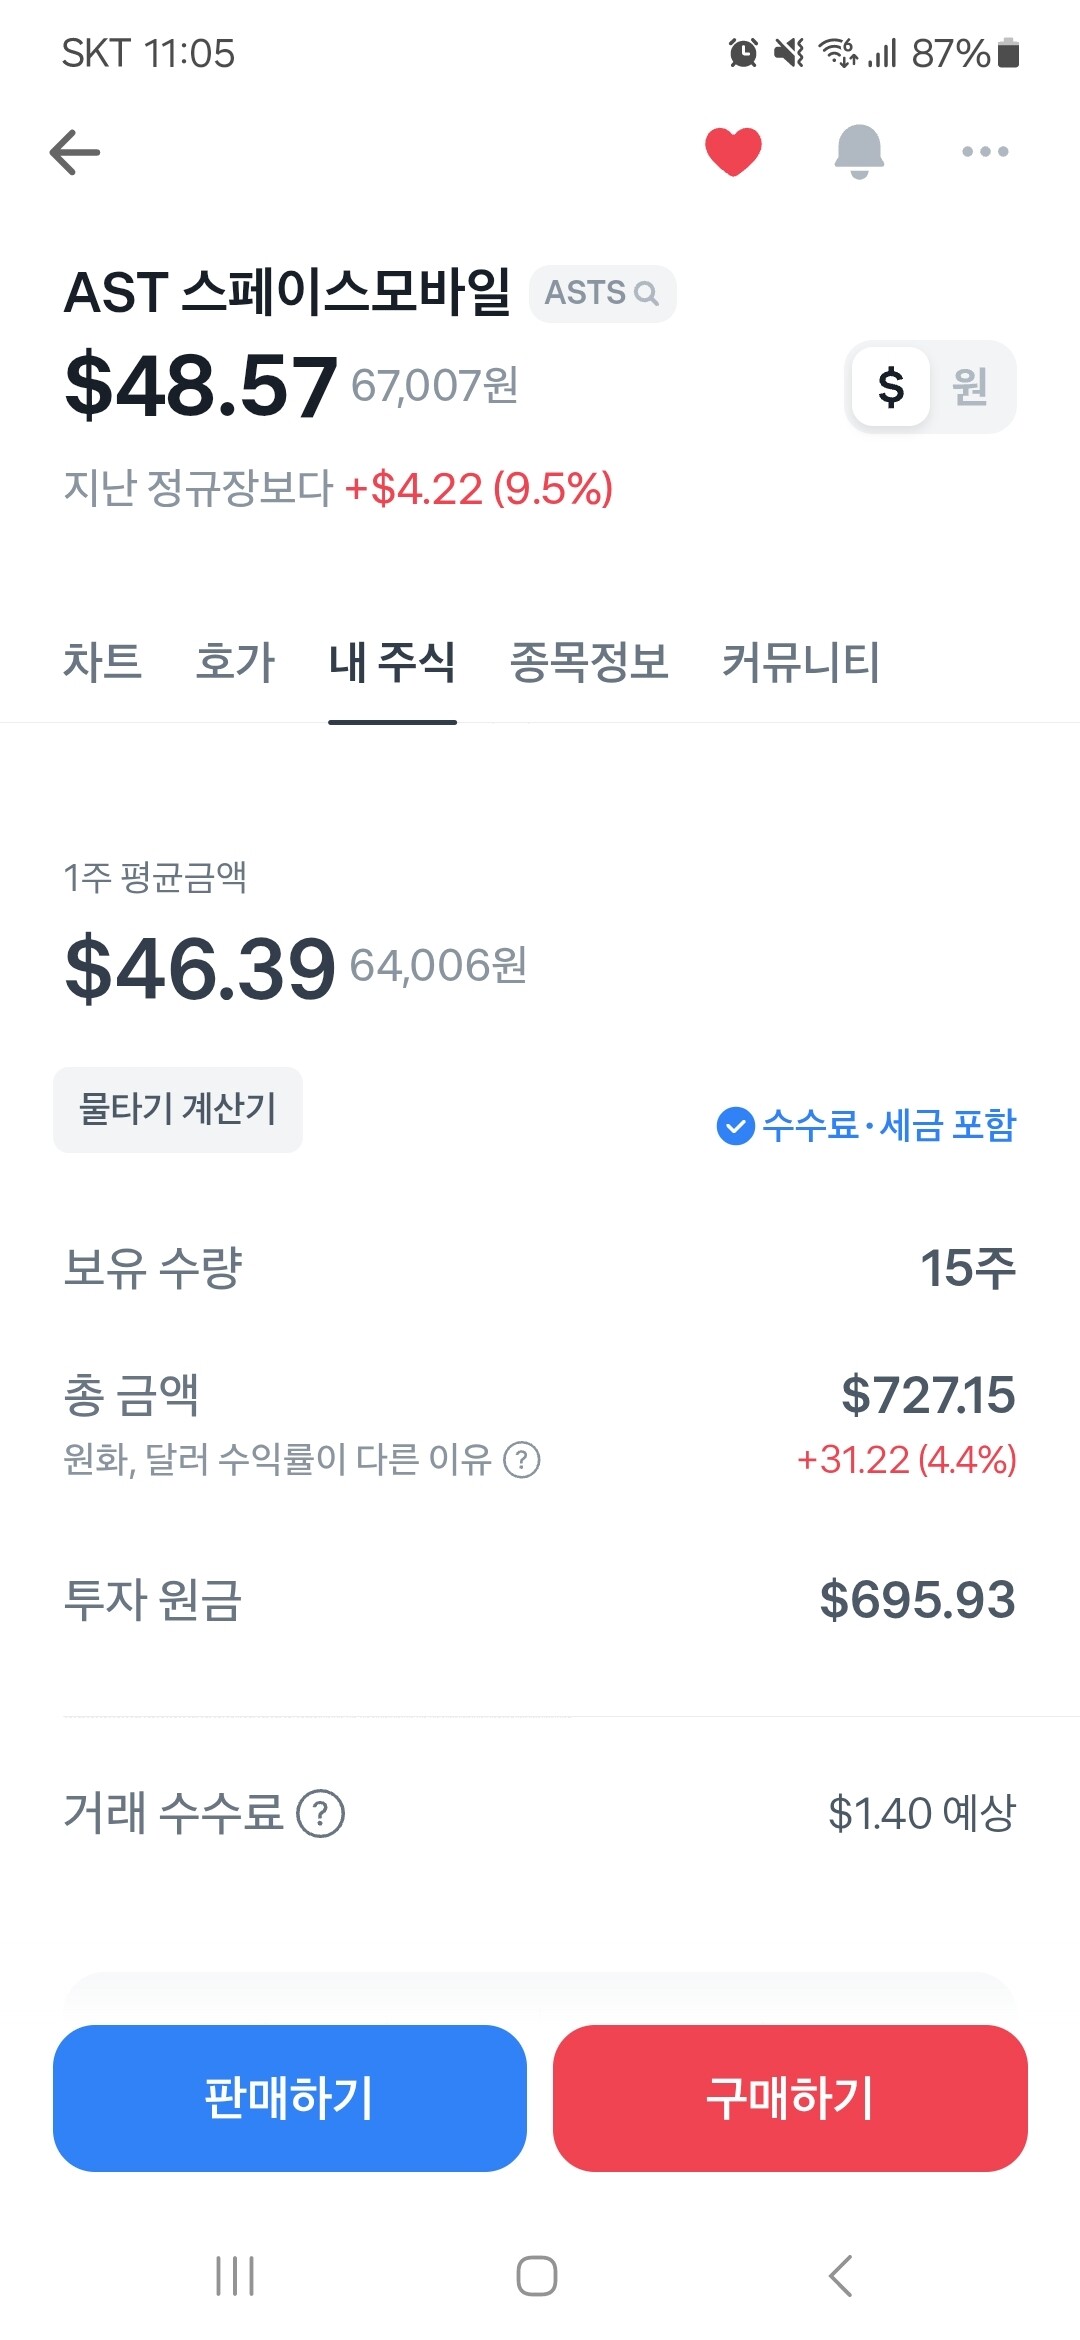Viewport: 1080px width, 2340px height.
Task: Open price alerts with bell icon
Action: click(859, 152)
